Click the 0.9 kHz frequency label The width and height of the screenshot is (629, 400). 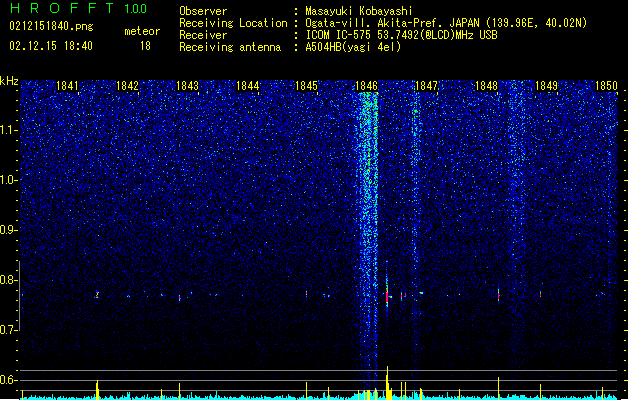tap(9, 230)
